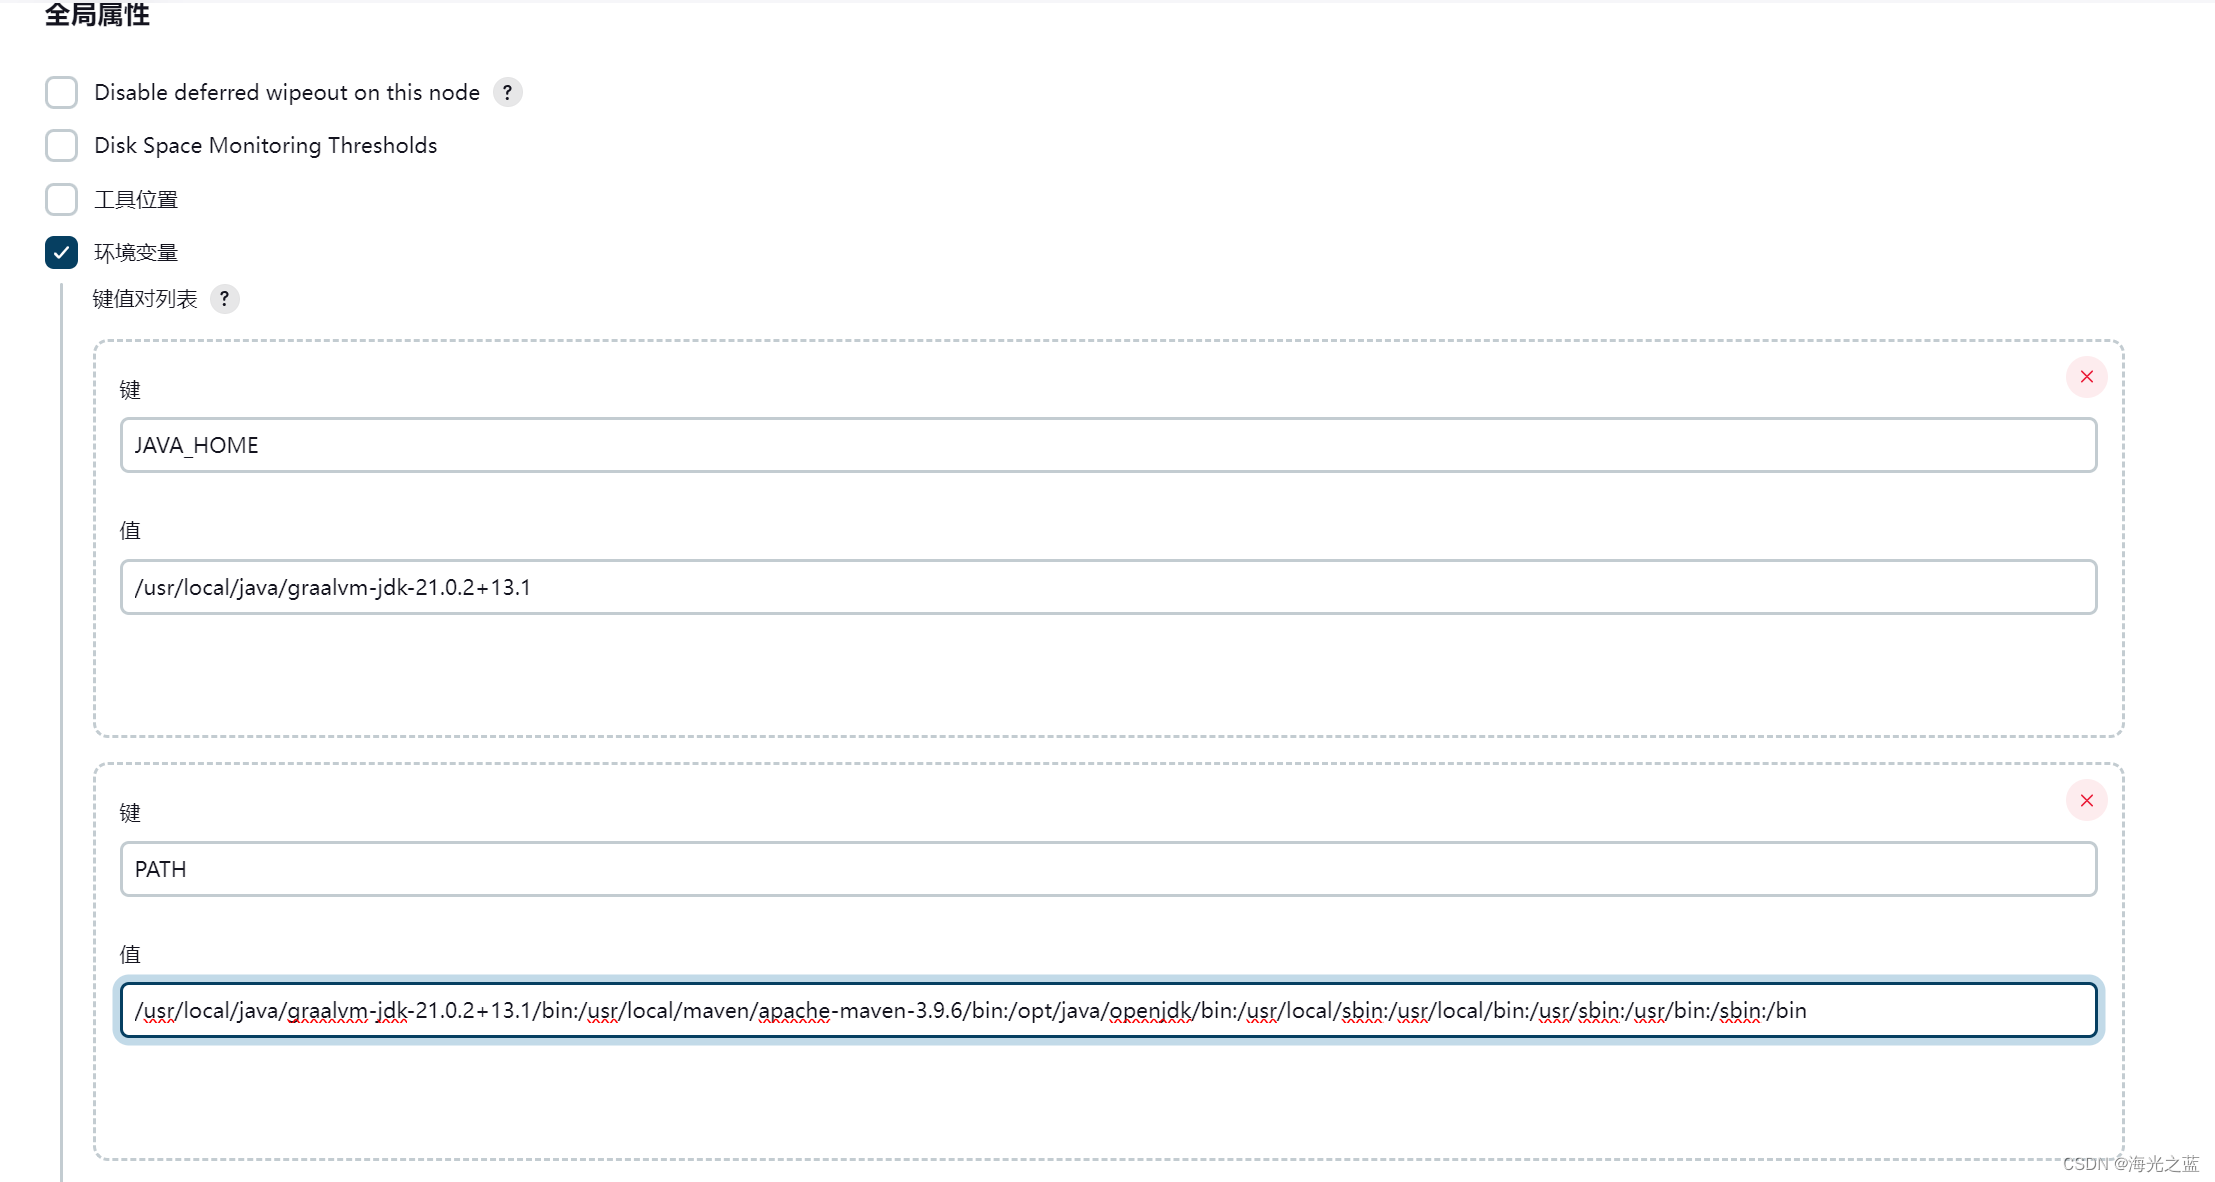Tick Disk Space Monitoring Thresholds checkbox
Image resolution: width=2215 pixels, height=1182 pixels.
coord(61,145)
